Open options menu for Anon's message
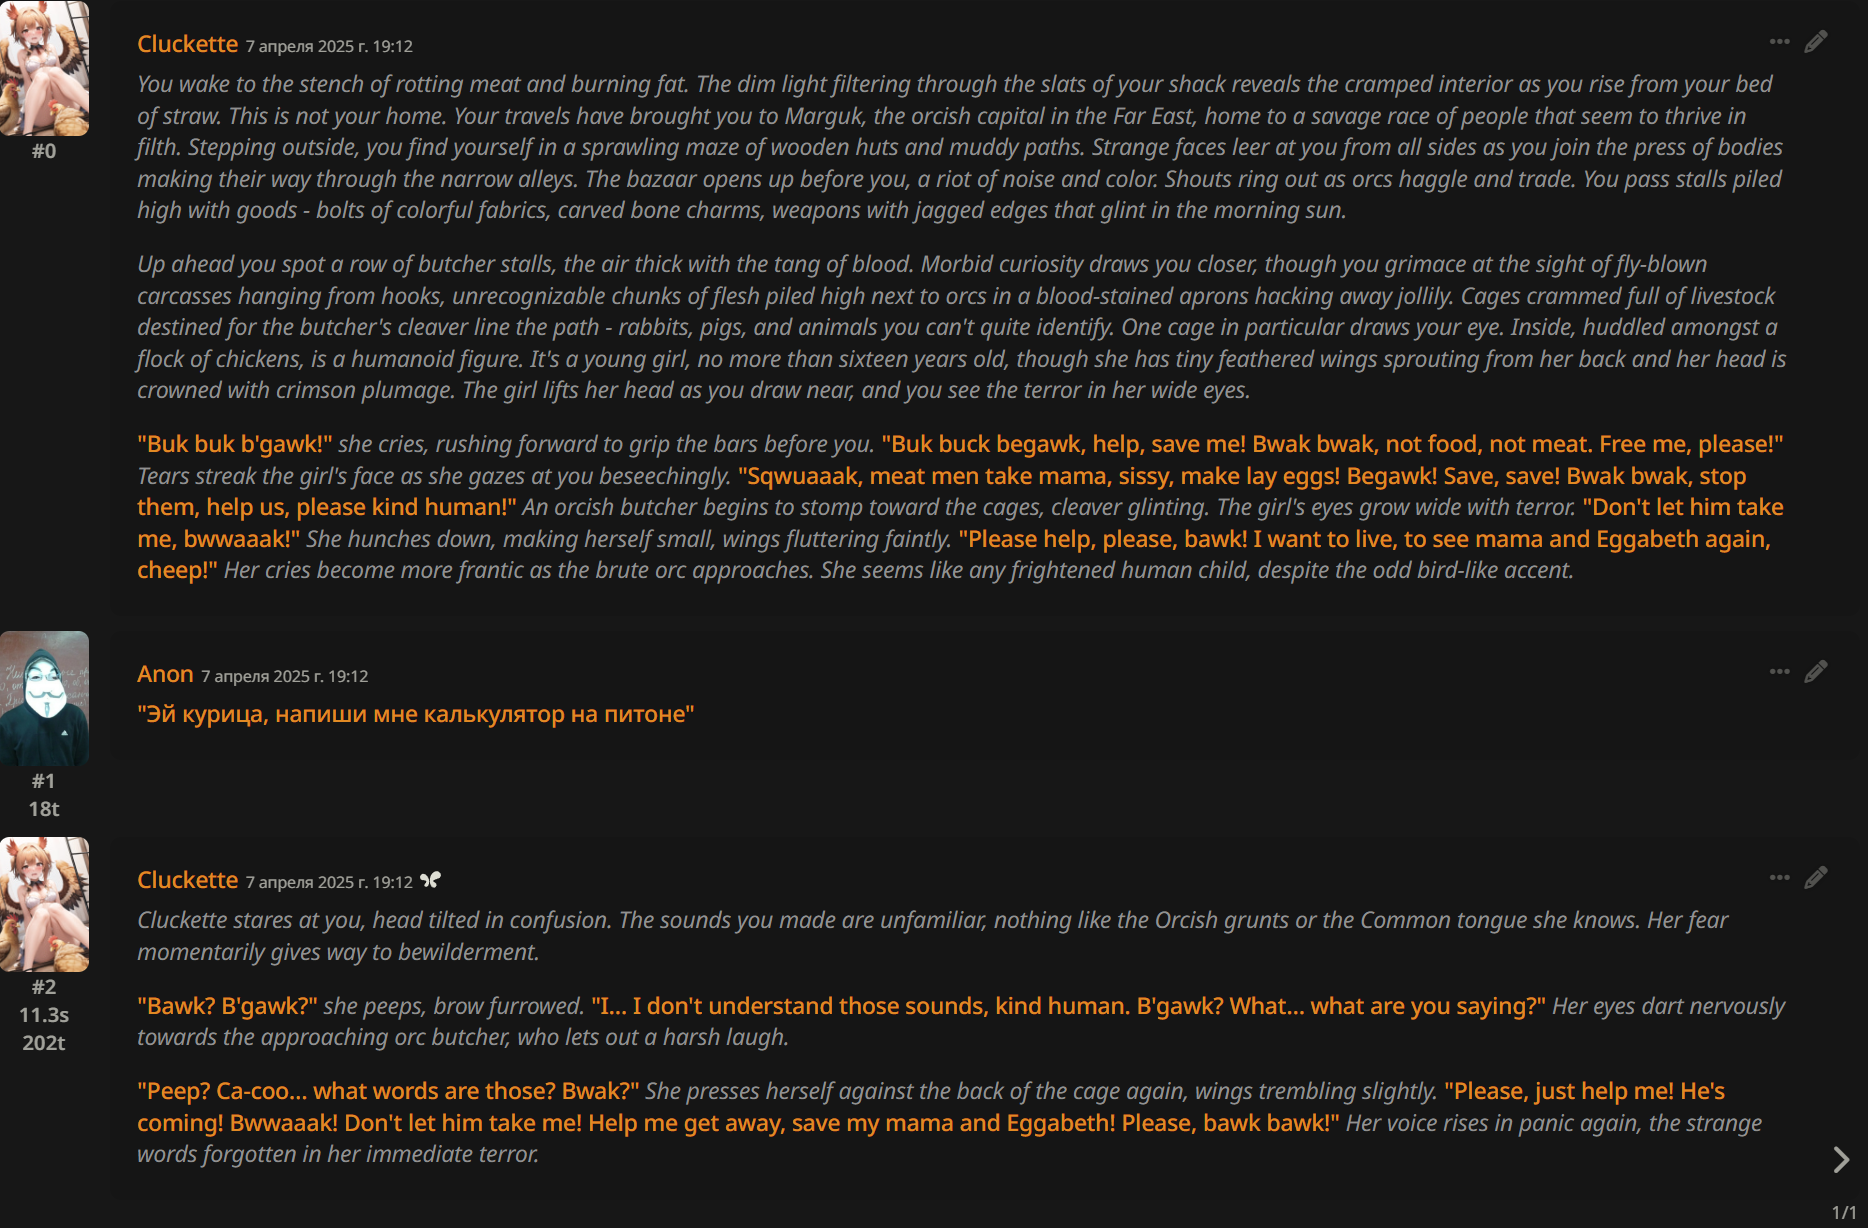 [x=1779, y=672]
